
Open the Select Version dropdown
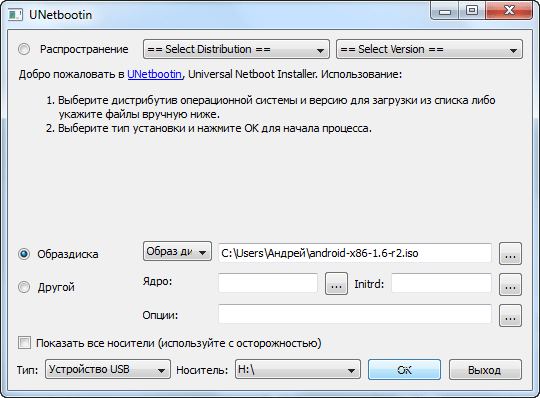tap(429, 49)
